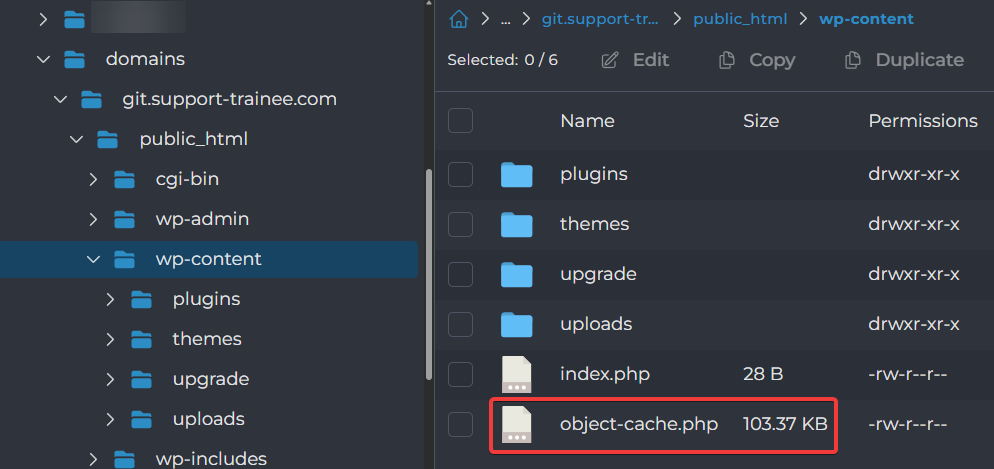Select wp-includes in the folder tree
The height and width of the screenshot is (469, 994).
pyautogui.click(x=211, y=458)
